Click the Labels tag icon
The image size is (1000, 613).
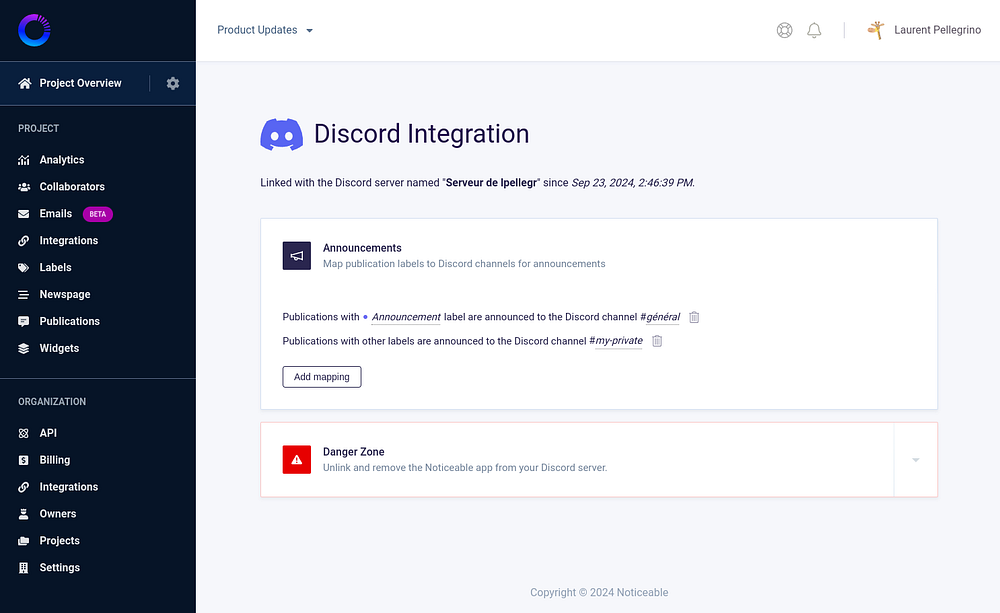point(24,267)
